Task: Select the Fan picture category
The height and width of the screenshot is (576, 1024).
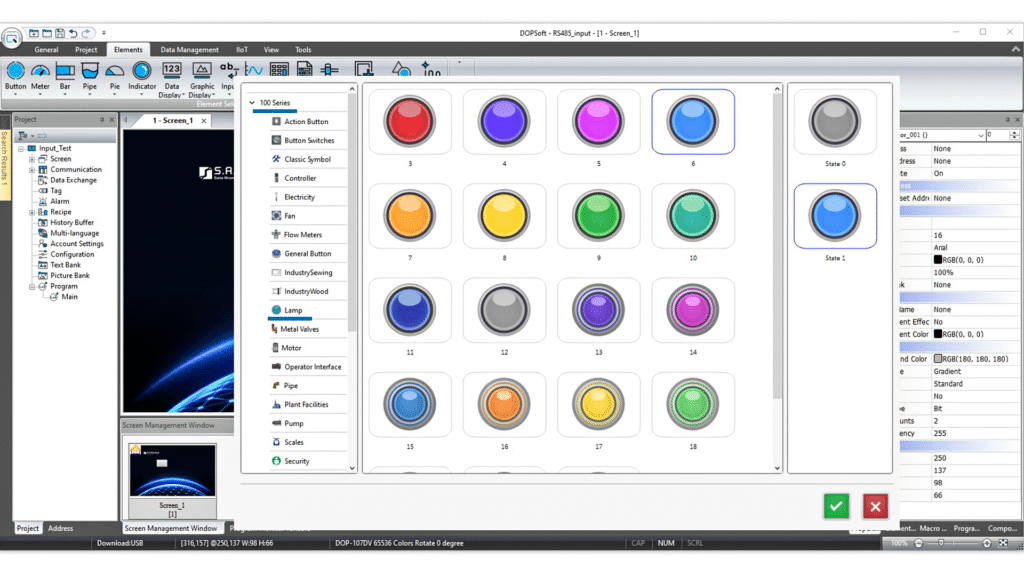Action: pos(289,216)
